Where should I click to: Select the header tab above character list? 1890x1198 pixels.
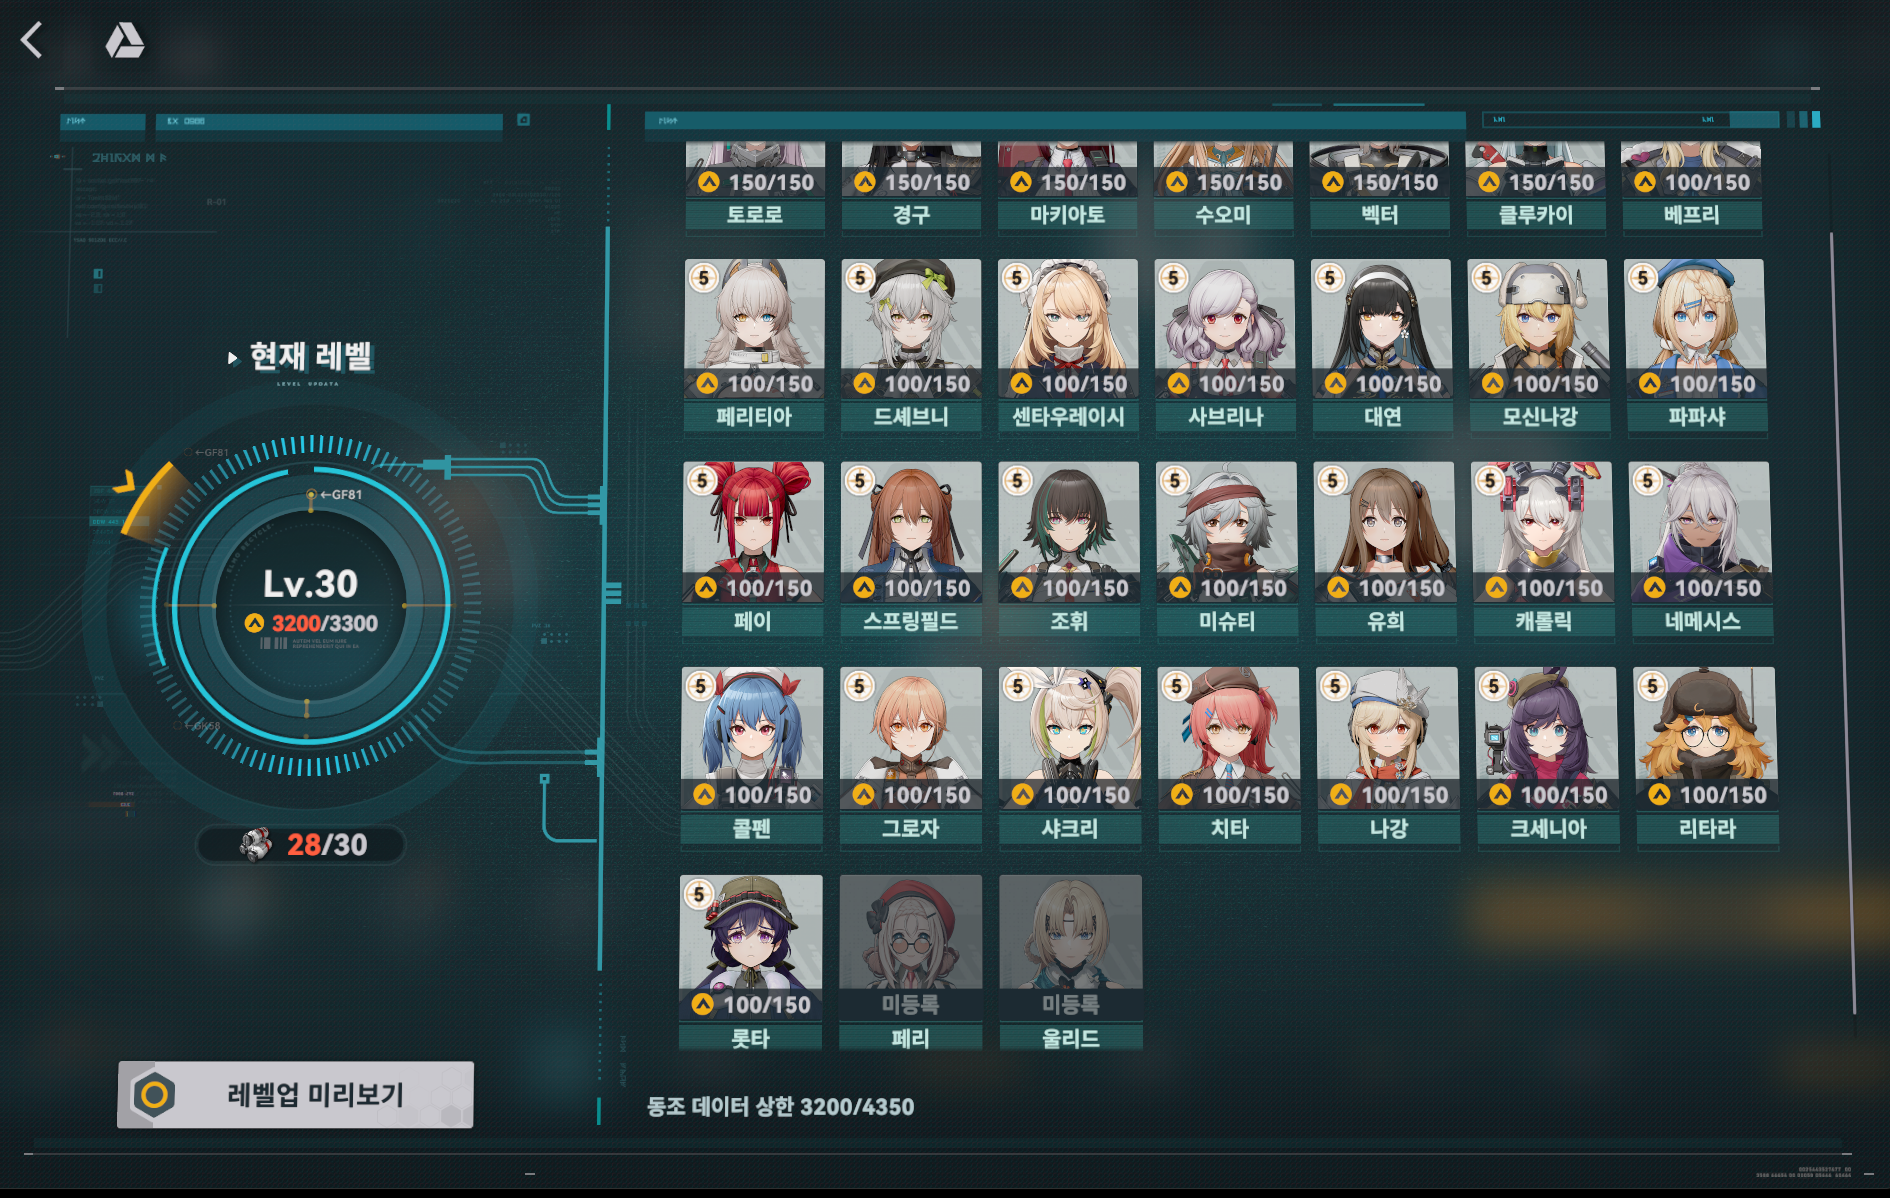[x=1055, y=121]
